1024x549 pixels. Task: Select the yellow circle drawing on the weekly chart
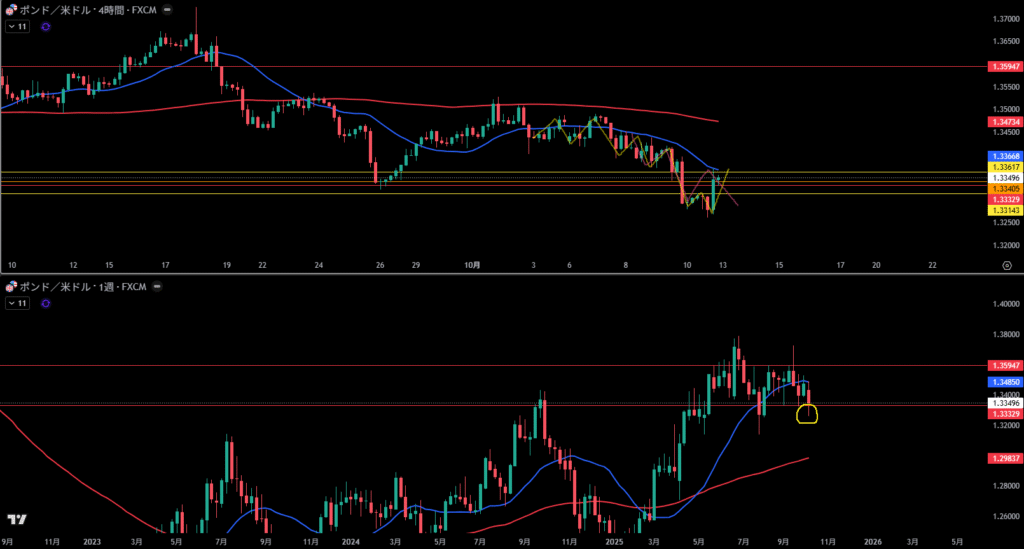coord(807,413)
